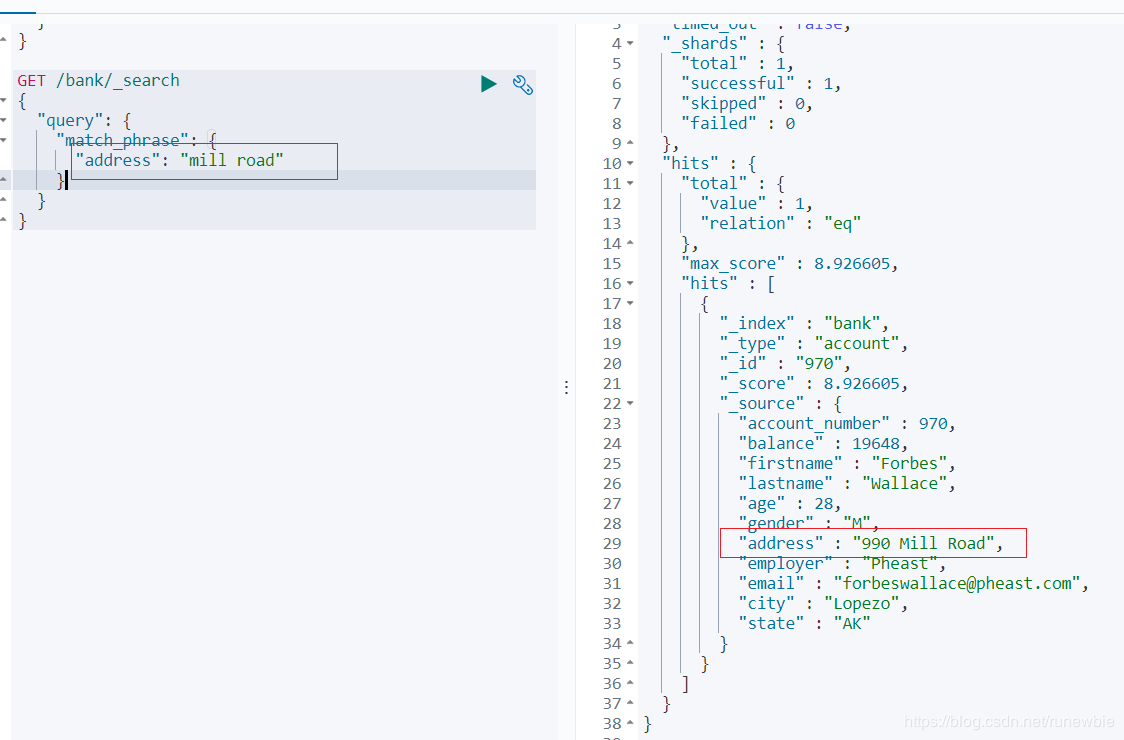The image size is (1124, 740).
Task: Click the "age" : 28 line
Action: 790,504
